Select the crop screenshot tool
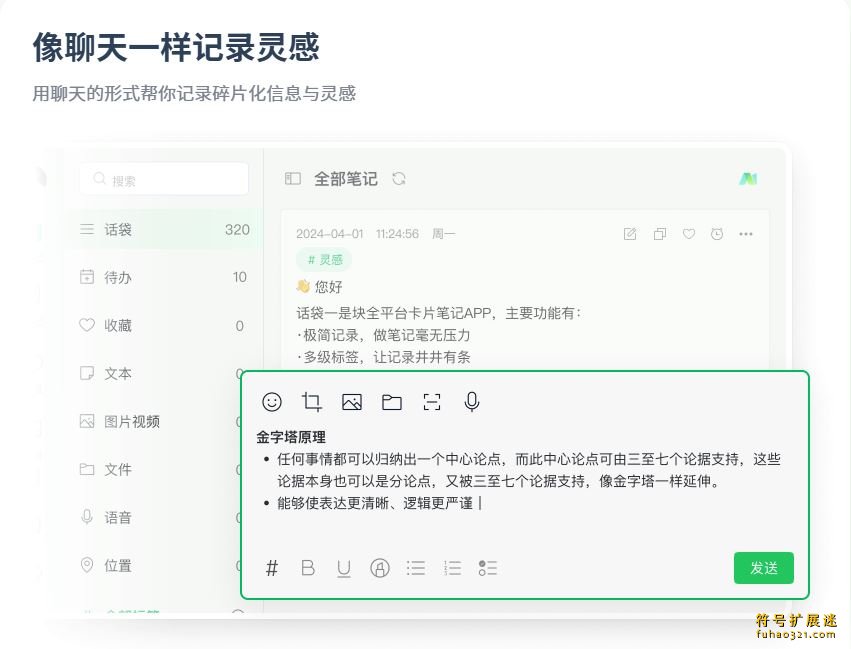The image size is (851, 649). [312, 402]
